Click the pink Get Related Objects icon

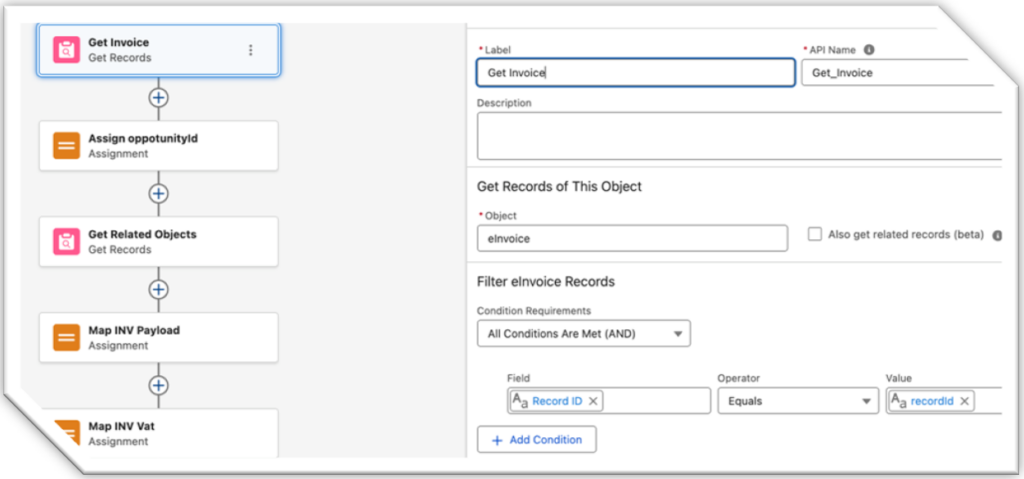click(66, 242)
